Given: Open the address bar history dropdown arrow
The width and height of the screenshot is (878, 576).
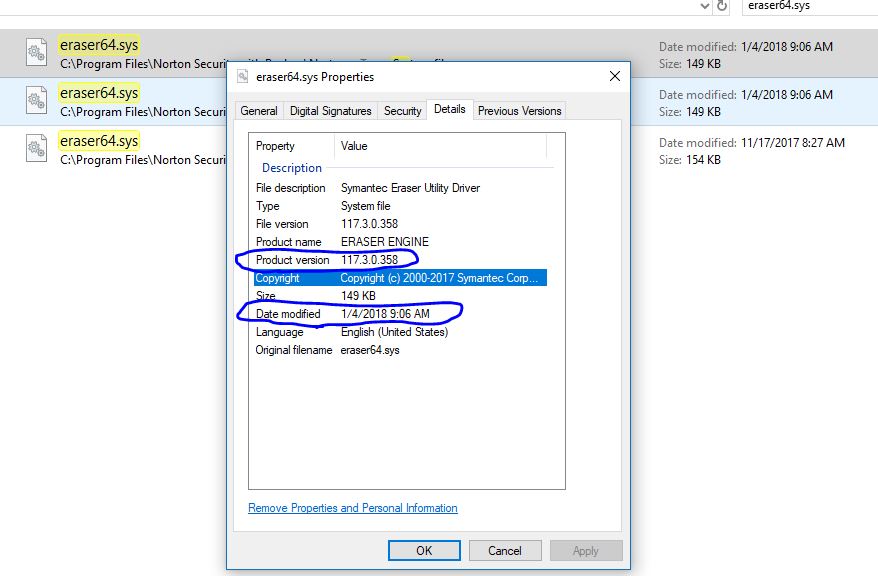Looking at the screenshot, I should (705, 6).
